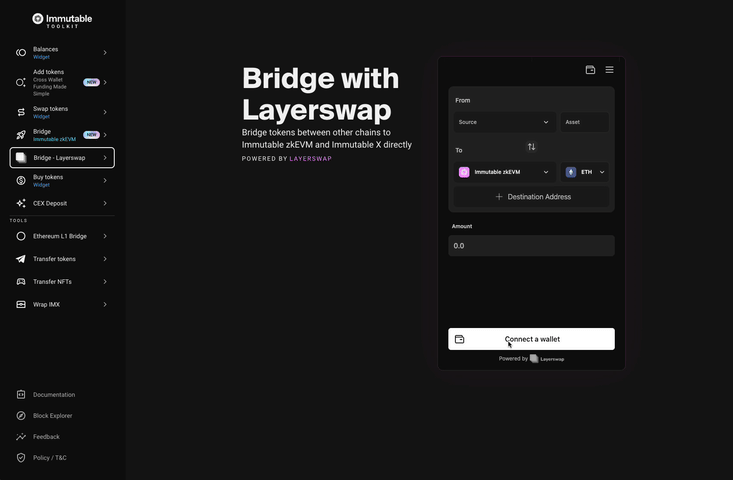Click Connect a wallet button
The width and height of the screenshot is (733, 480).
tap(532, 339)
